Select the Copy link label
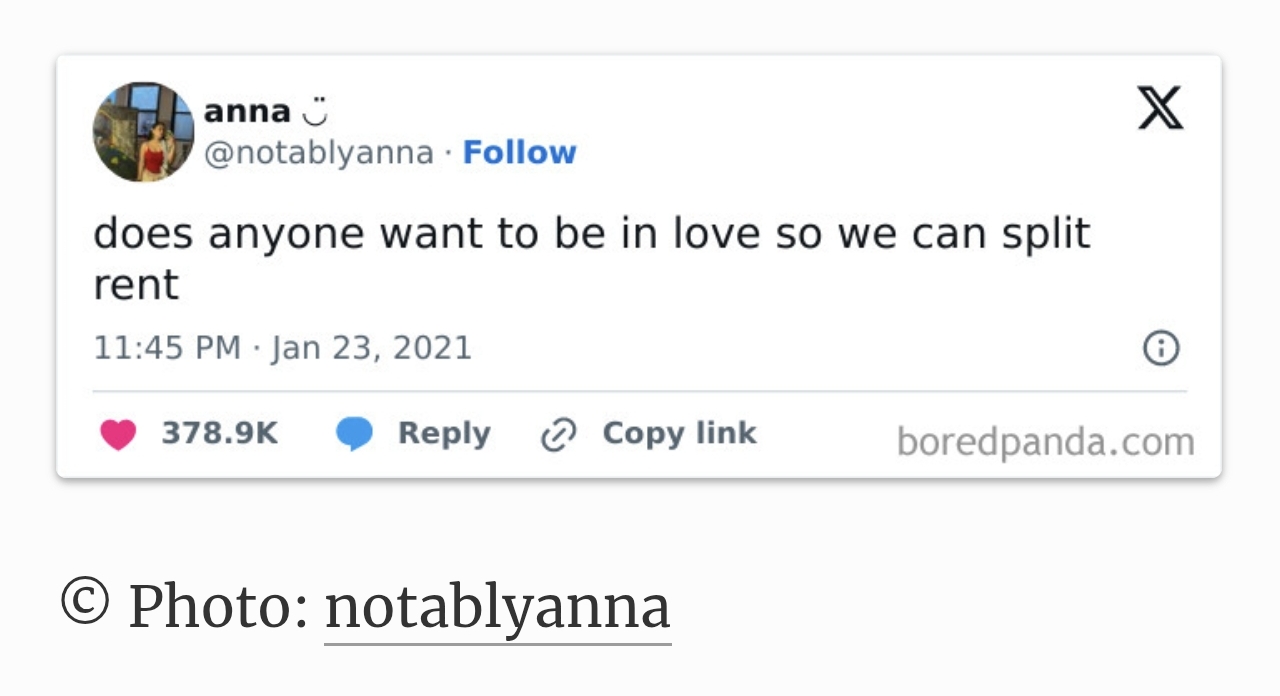The height and width of the screenshot is (696, 1280). point(679,433)
